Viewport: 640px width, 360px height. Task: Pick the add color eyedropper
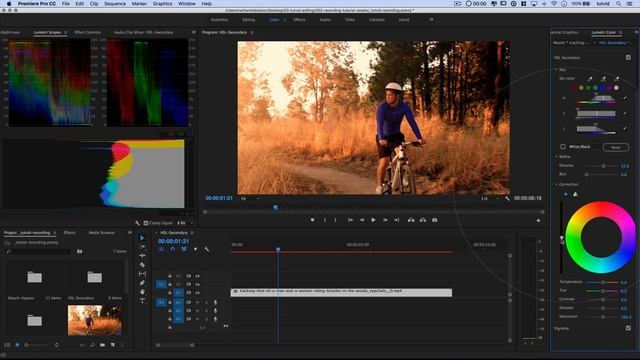[x=603, y=78]
